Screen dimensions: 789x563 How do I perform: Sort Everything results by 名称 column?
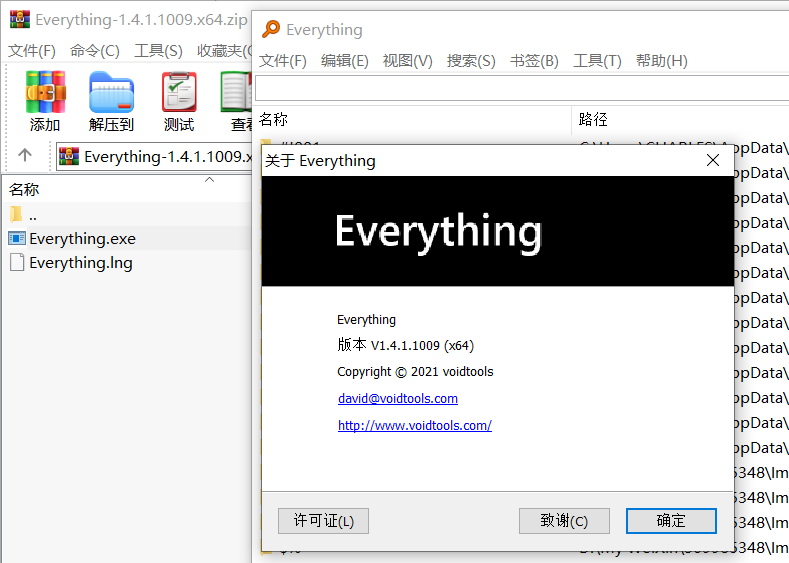pyautogui.click(x=413, y=120)
